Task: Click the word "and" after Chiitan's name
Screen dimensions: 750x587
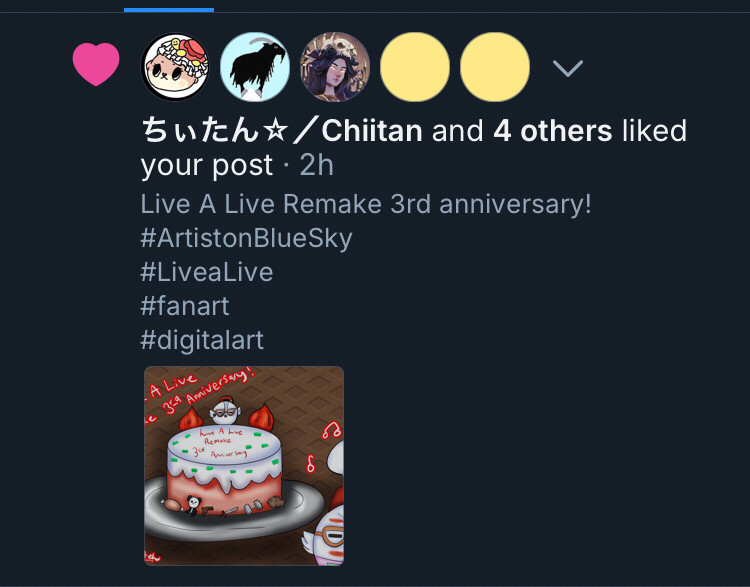Action: pos(458,131)
